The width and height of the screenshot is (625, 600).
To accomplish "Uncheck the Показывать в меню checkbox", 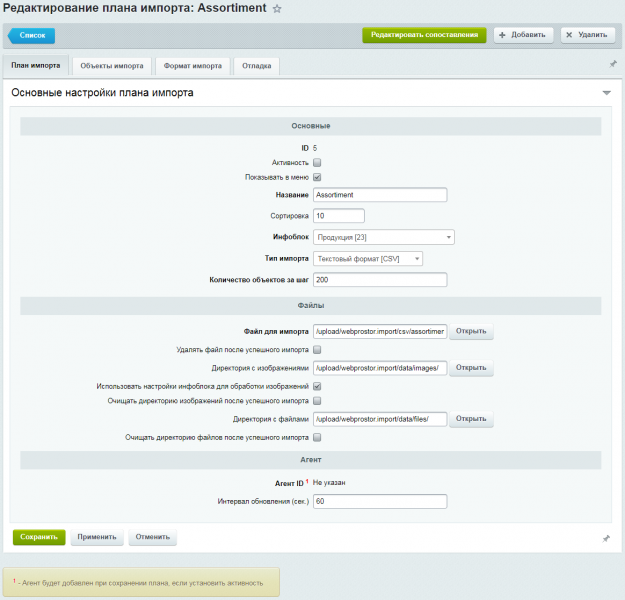I will tap(317, 177).
